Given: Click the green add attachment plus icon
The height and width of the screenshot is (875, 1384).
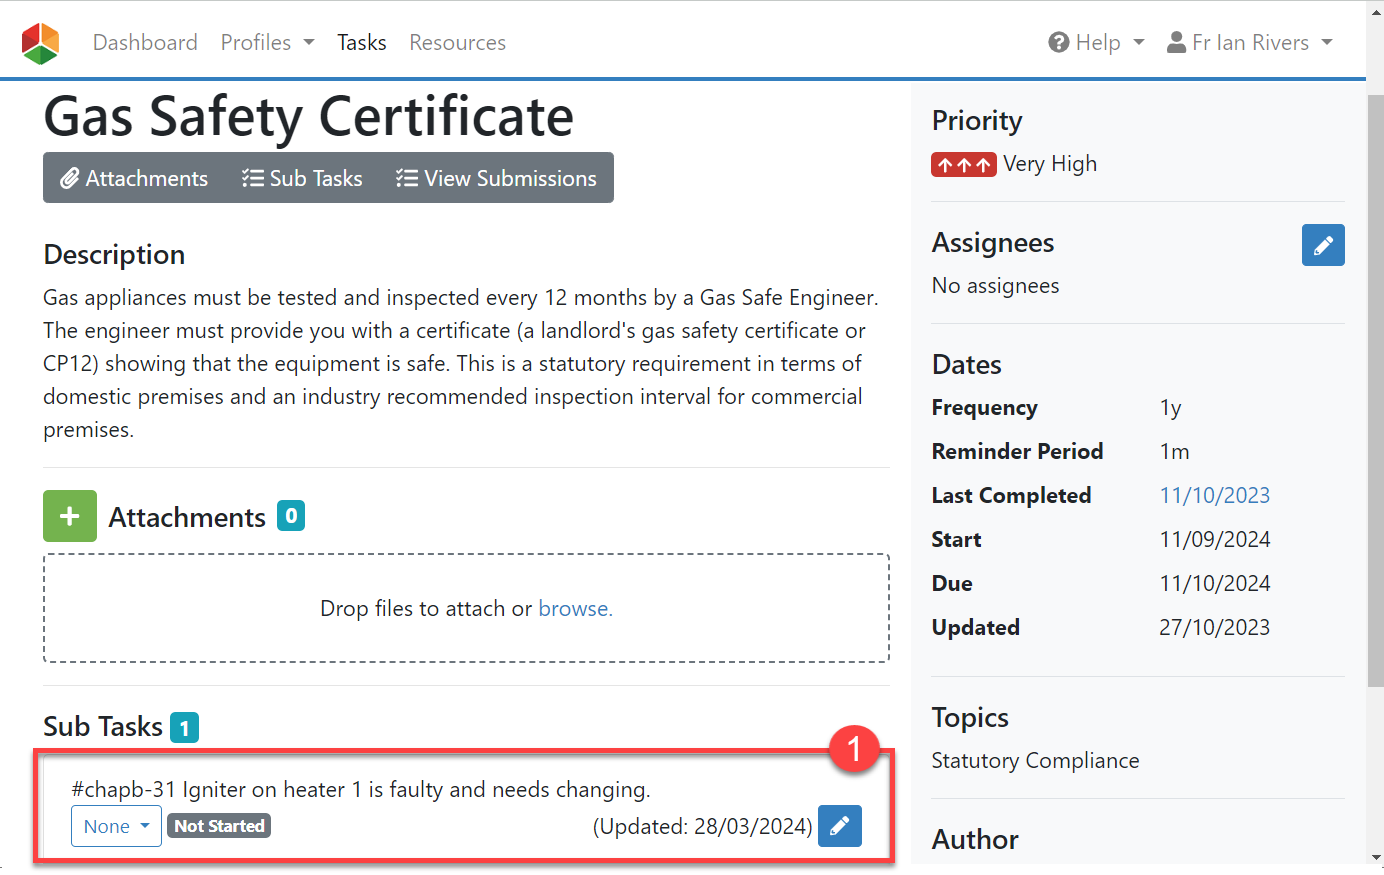Looking at the screenshot, I should pyautogui.click(x=70, y=516).
